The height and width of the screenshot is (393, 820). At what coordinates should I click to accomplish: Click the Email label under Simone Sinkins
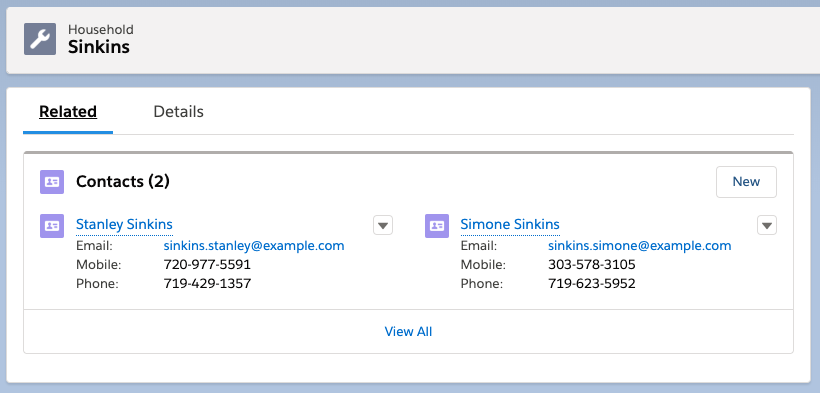point(479,245)
